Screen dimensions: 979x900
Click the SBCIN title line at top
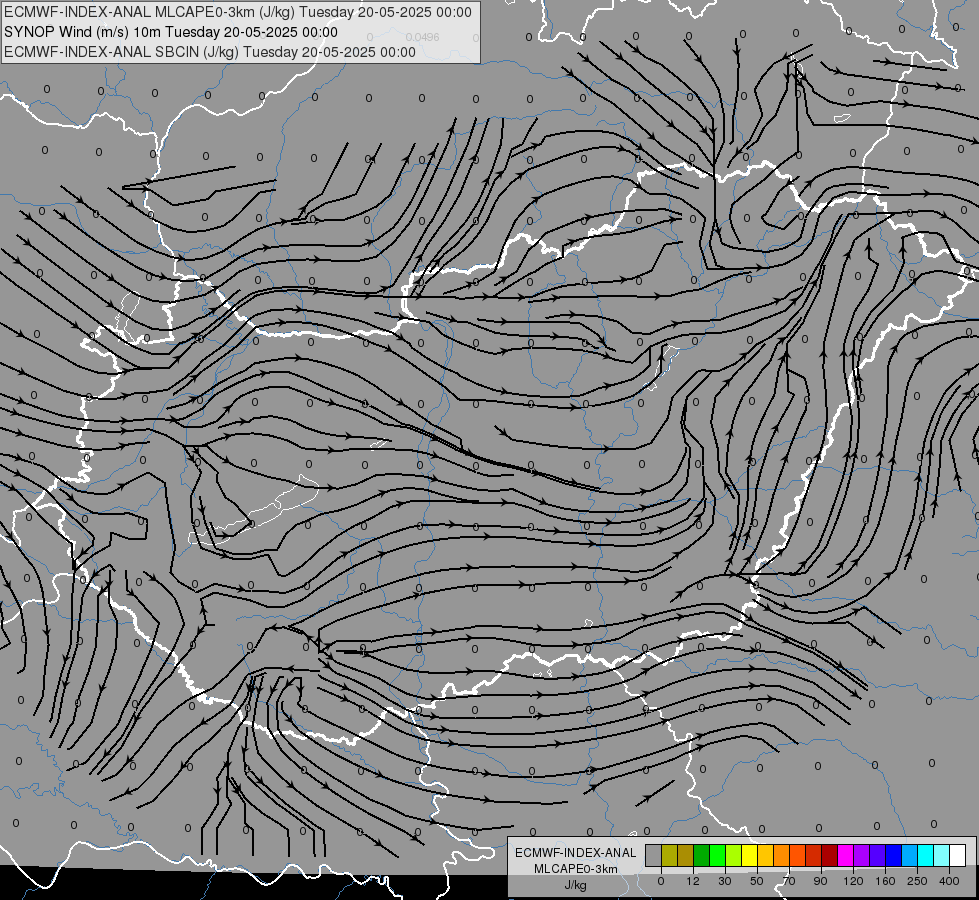coord(210,52)
